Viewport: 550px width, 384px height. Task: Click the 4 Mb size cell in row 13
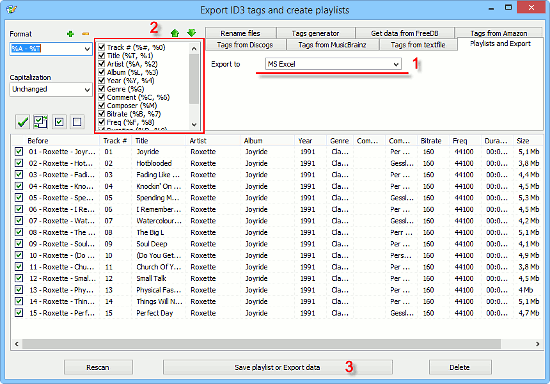(526, 290)
